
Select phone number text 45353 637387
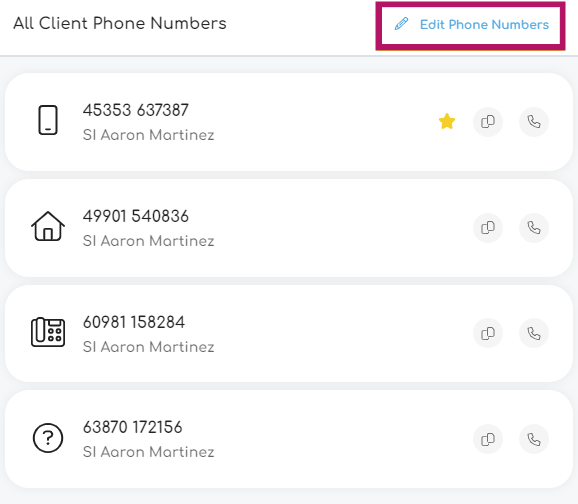tap(136, 110)
